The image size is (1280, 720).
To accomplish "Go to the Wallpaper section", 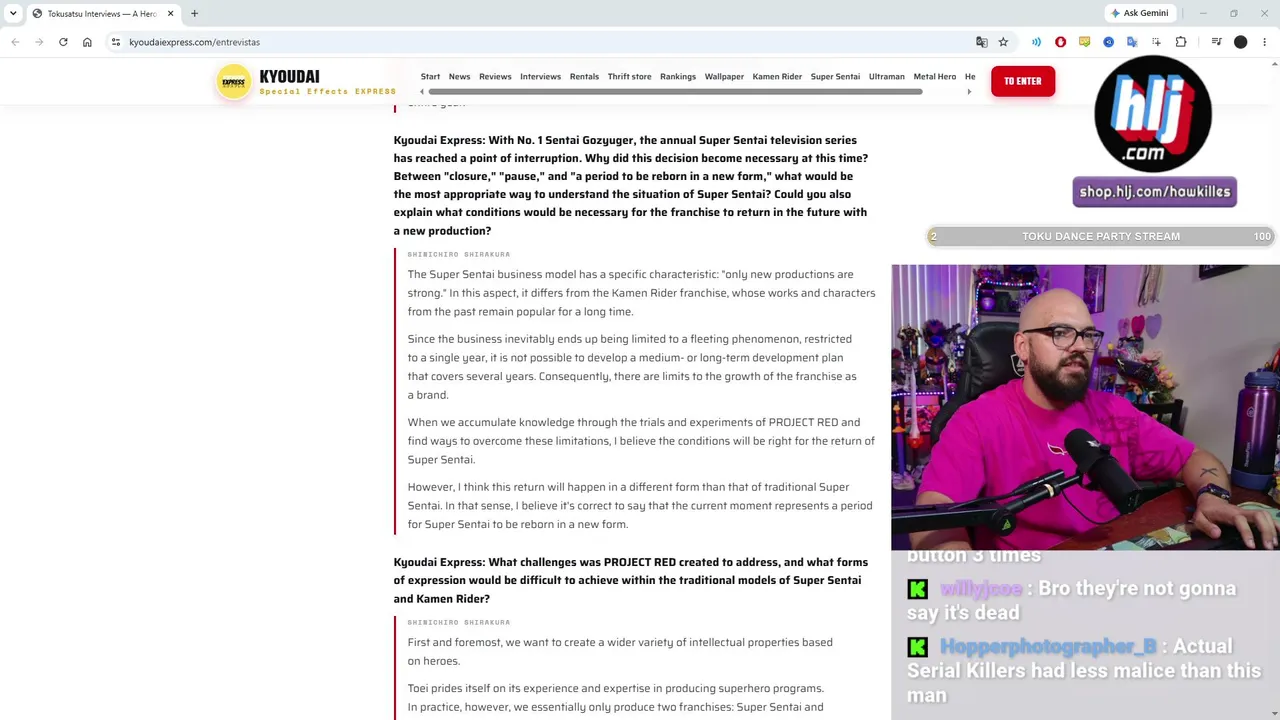I will point(724,76).
